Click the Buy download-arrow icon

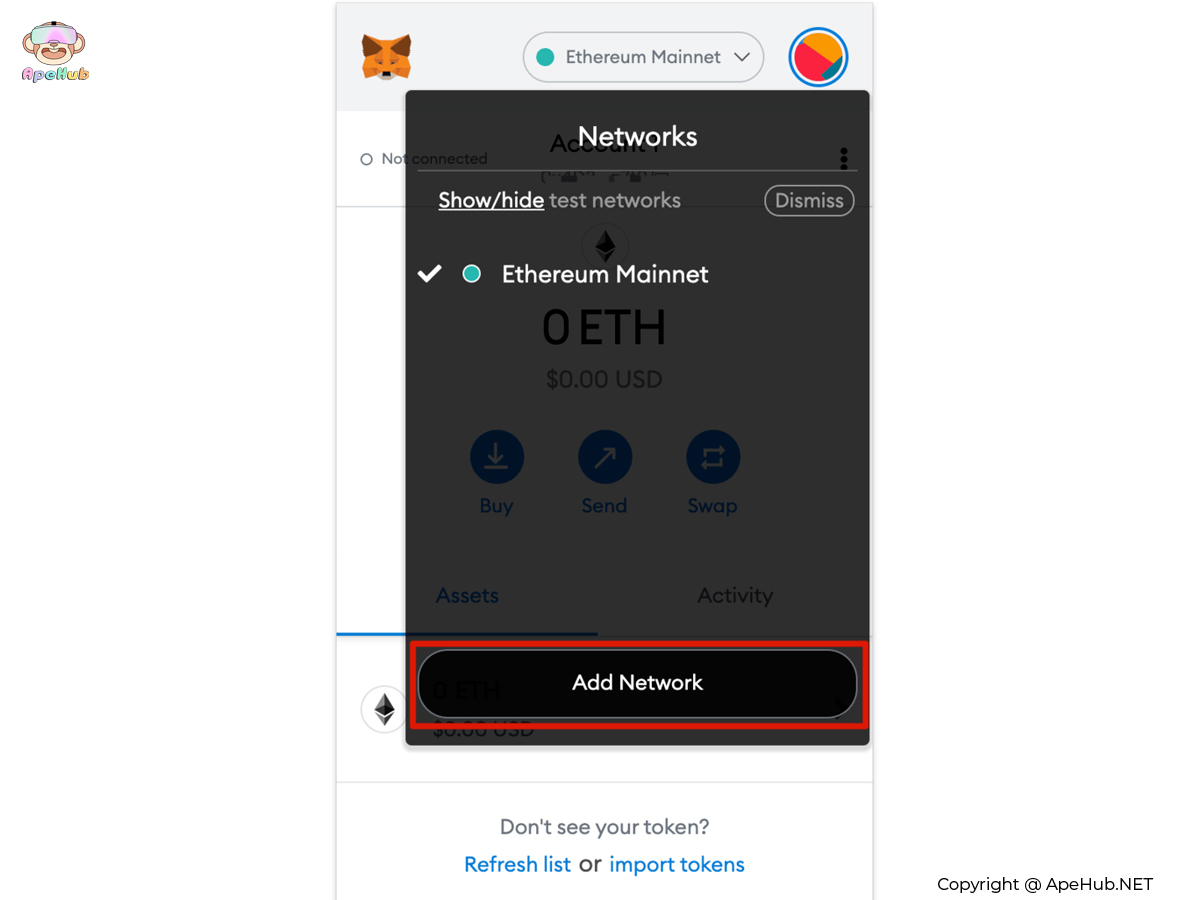pos(497,457)
